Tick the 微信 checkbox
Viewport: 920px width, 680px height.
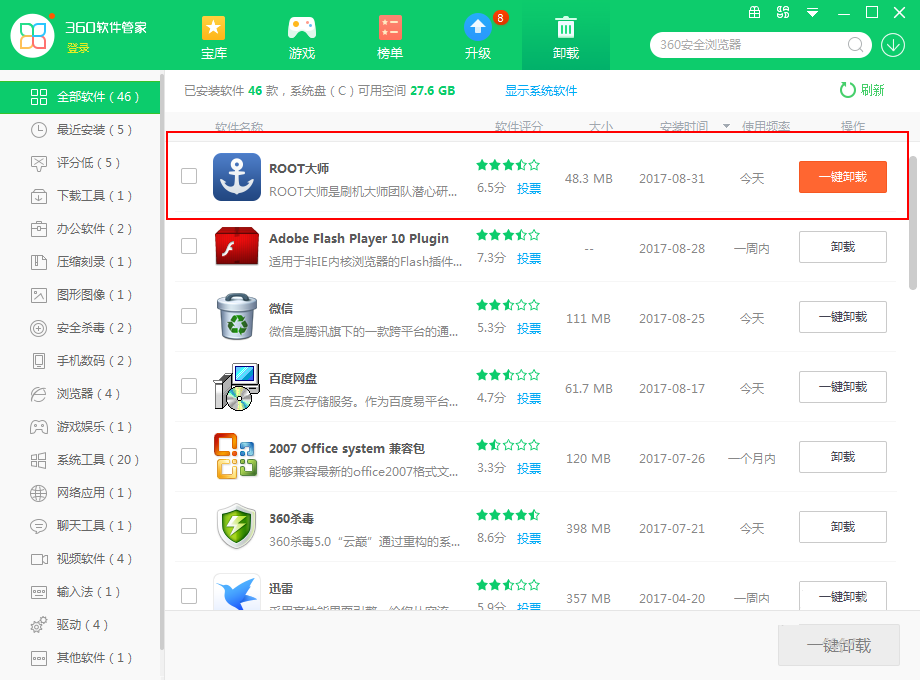coord(189,316)
